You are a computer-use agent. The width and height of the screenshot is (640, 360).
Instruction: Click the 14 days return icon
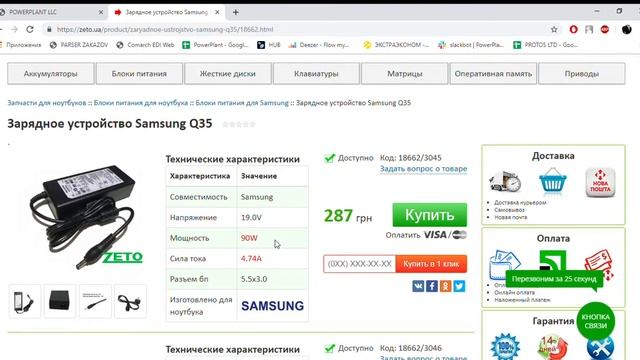pos(553,347)
